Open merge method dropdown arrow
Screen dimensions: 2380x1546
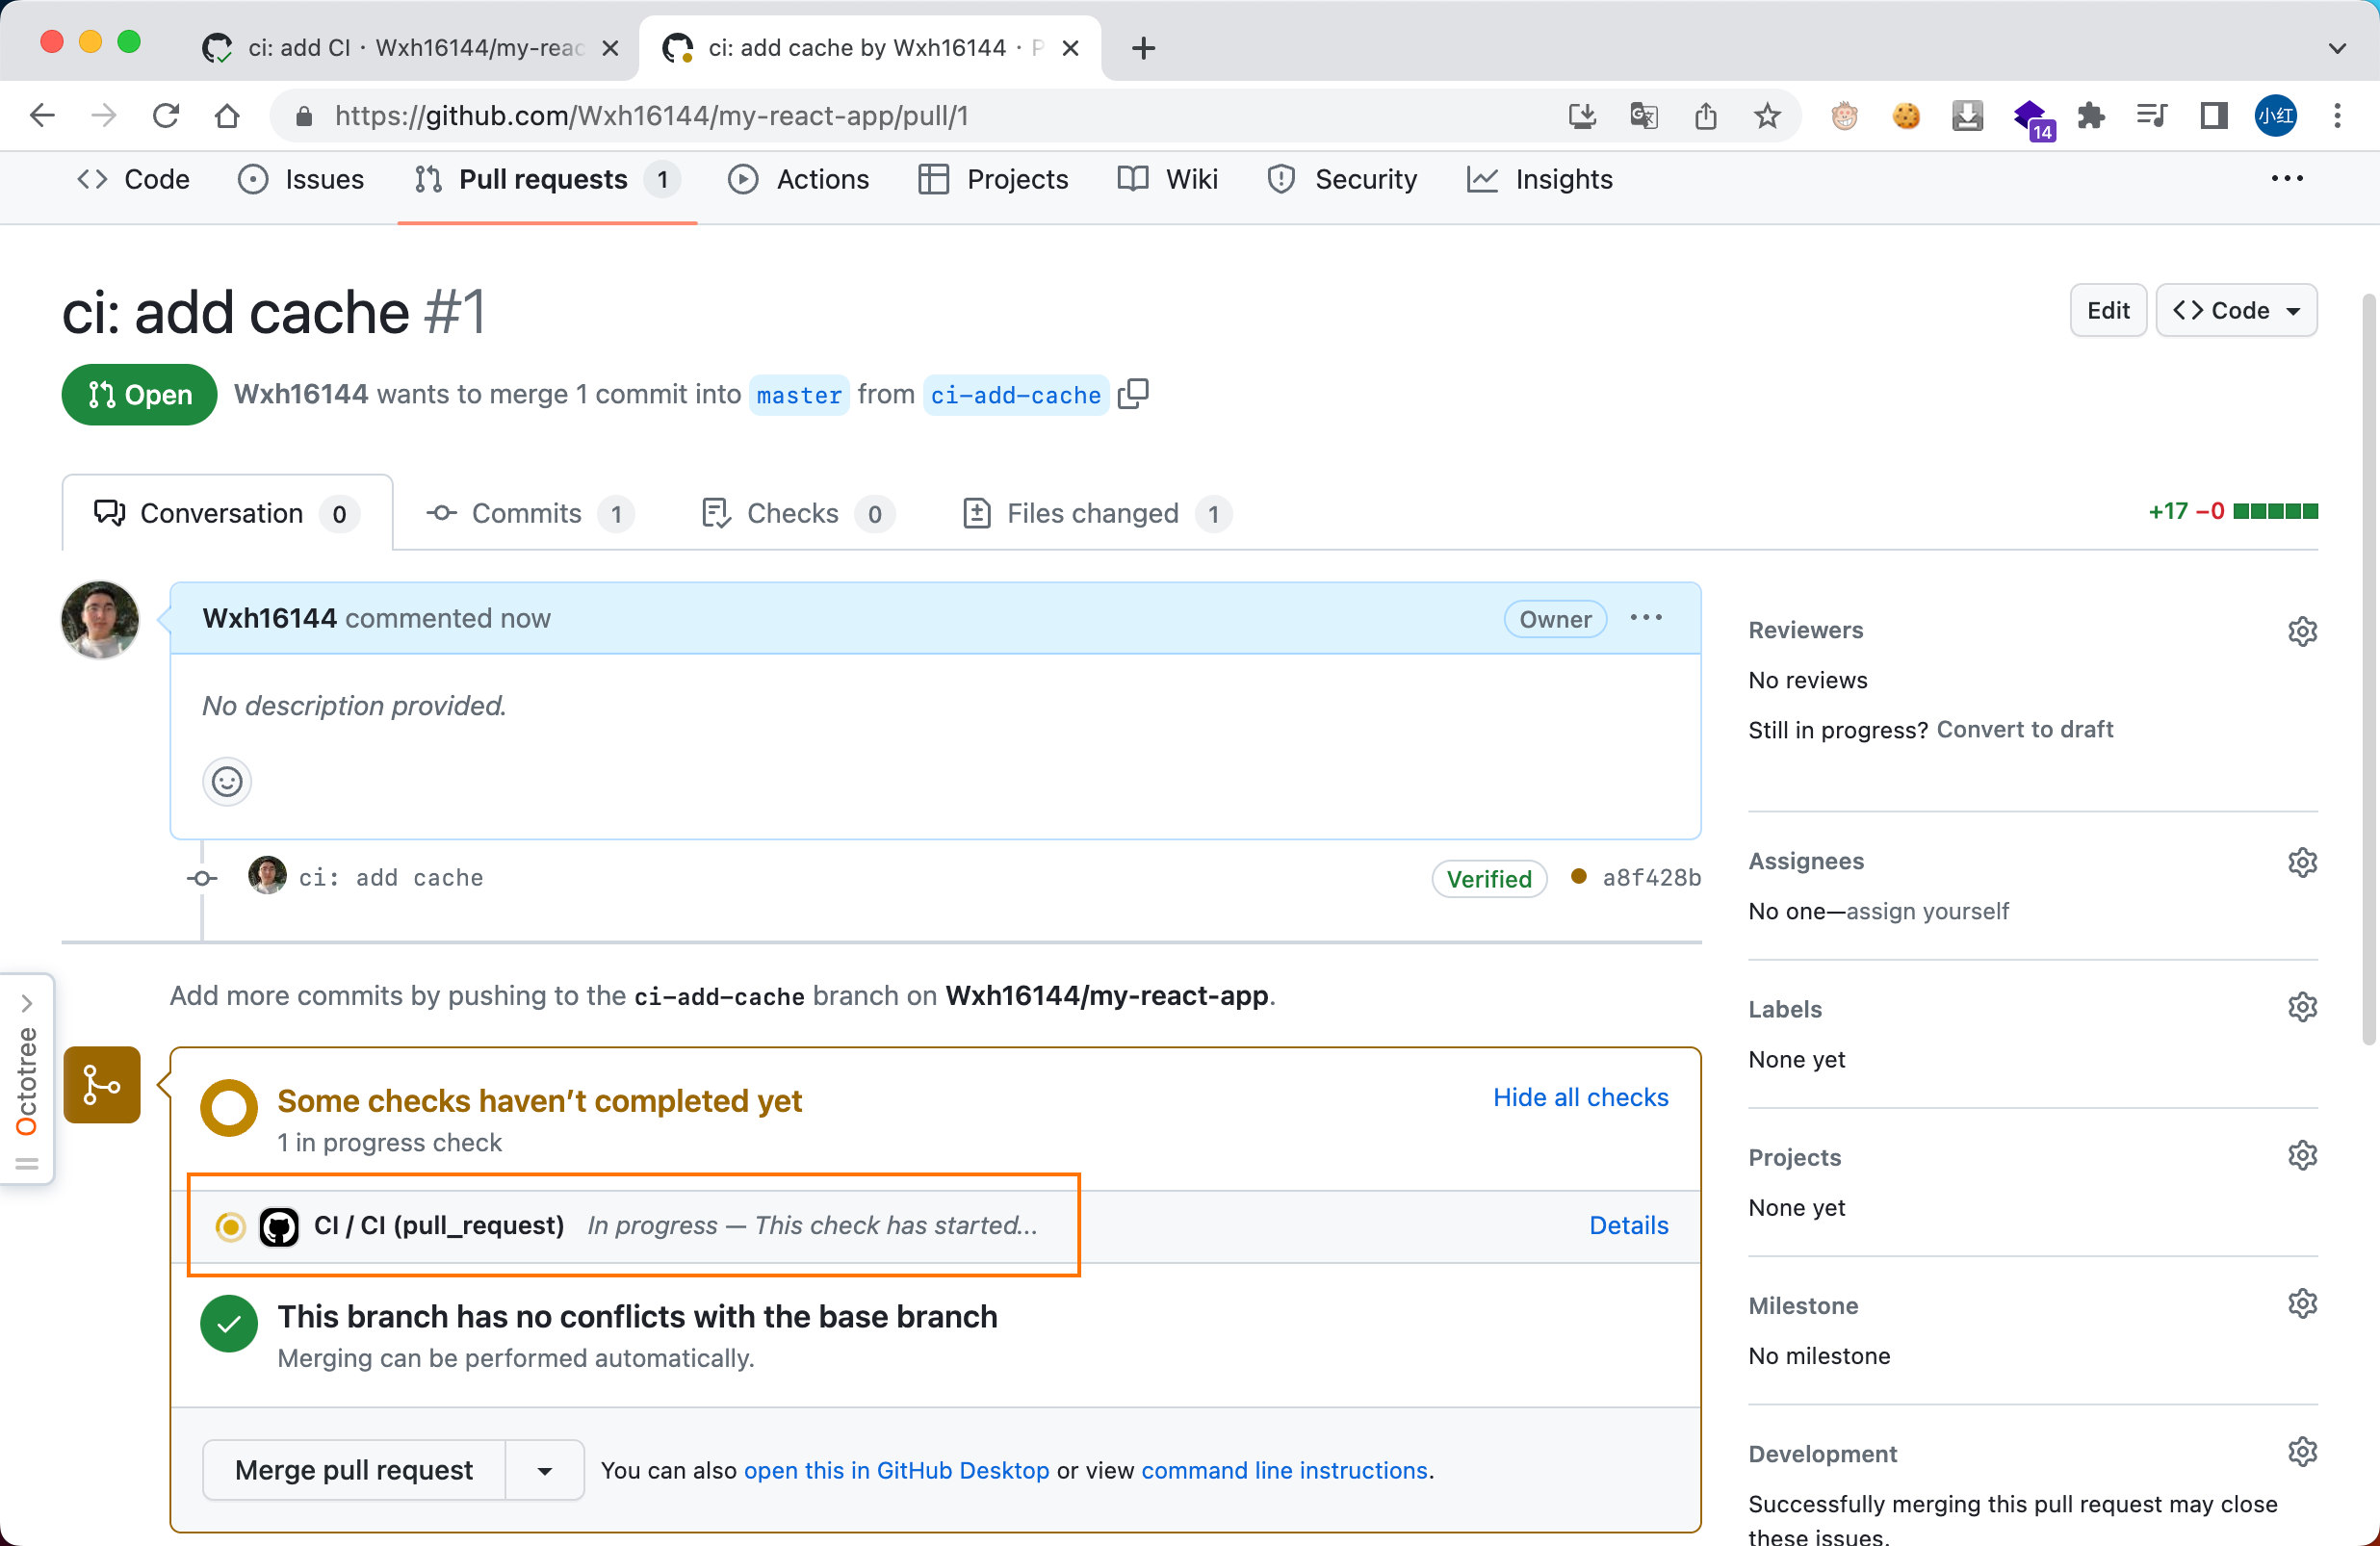click(x=544, y=1470)
